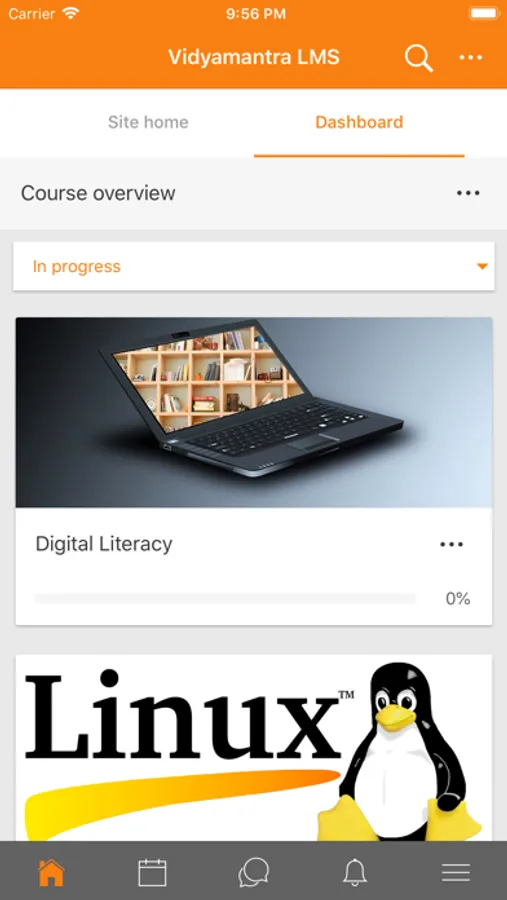
Task: Tap the home icon in the bottom bar
Action: click(x=51, y=872)
